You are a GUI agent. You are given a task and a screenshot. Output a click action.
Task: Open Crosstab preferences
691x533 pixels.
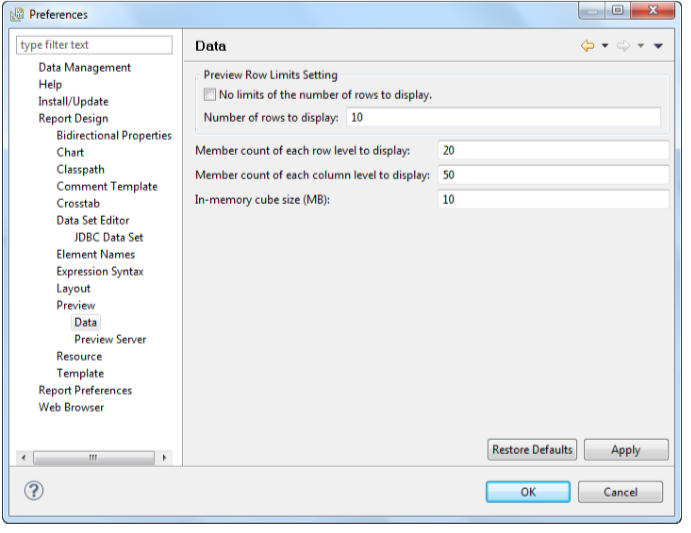click(78, 203)
